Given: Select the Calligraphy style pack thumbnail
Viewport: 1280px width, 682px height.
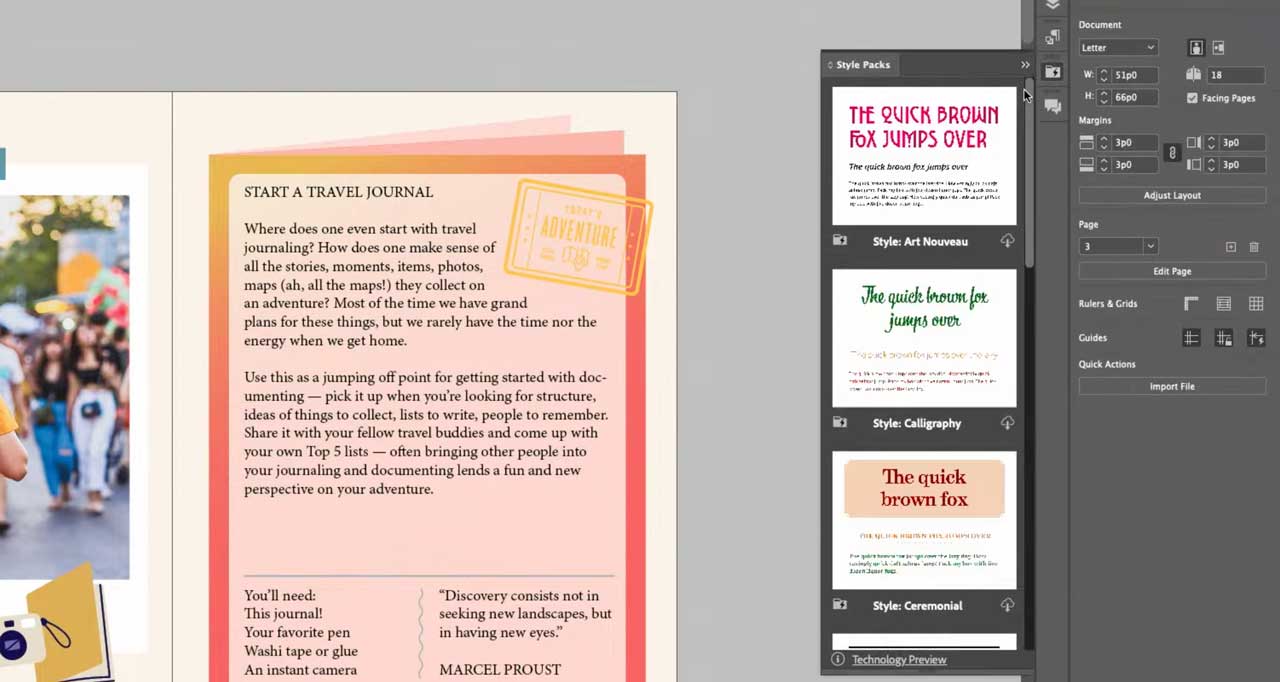Looking at the screenshot, I should coord(924,338).
